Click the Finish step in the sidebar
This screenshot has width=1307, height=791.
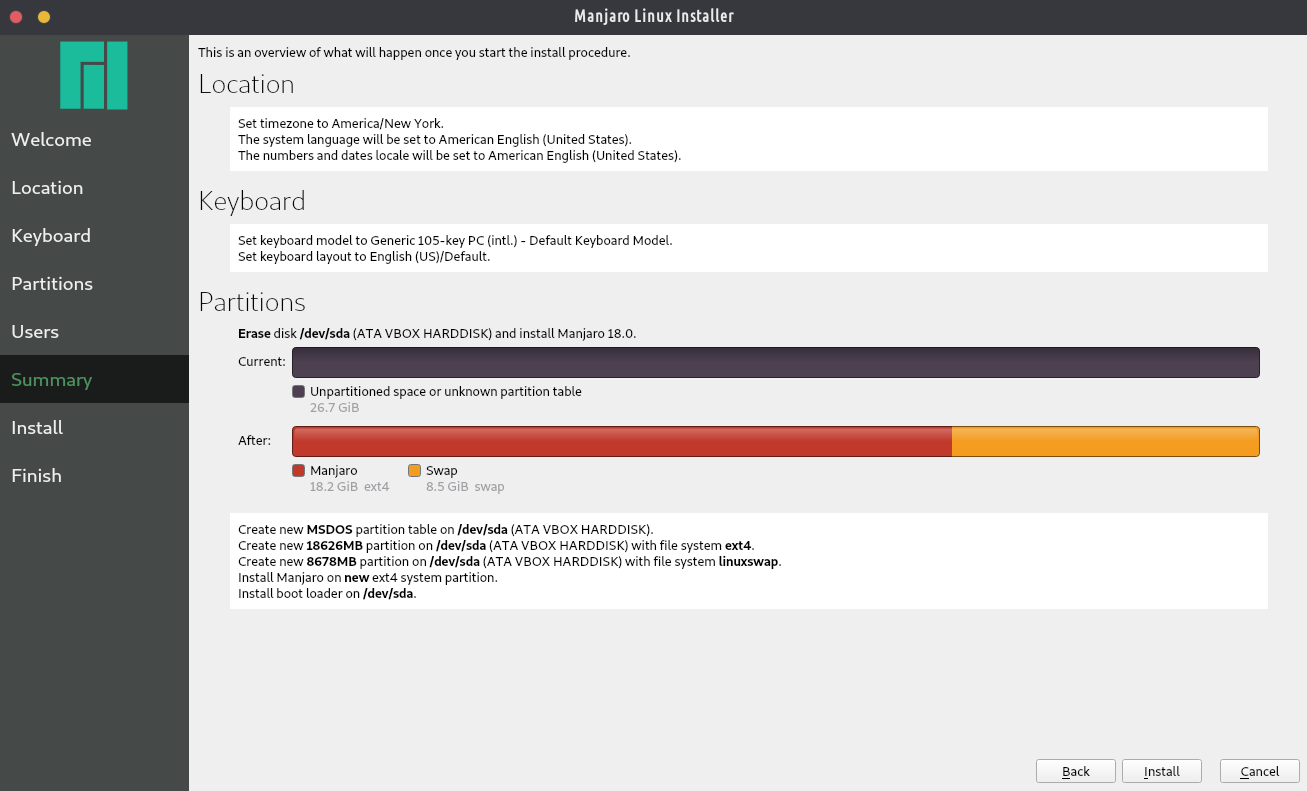[x=36, y=476]
